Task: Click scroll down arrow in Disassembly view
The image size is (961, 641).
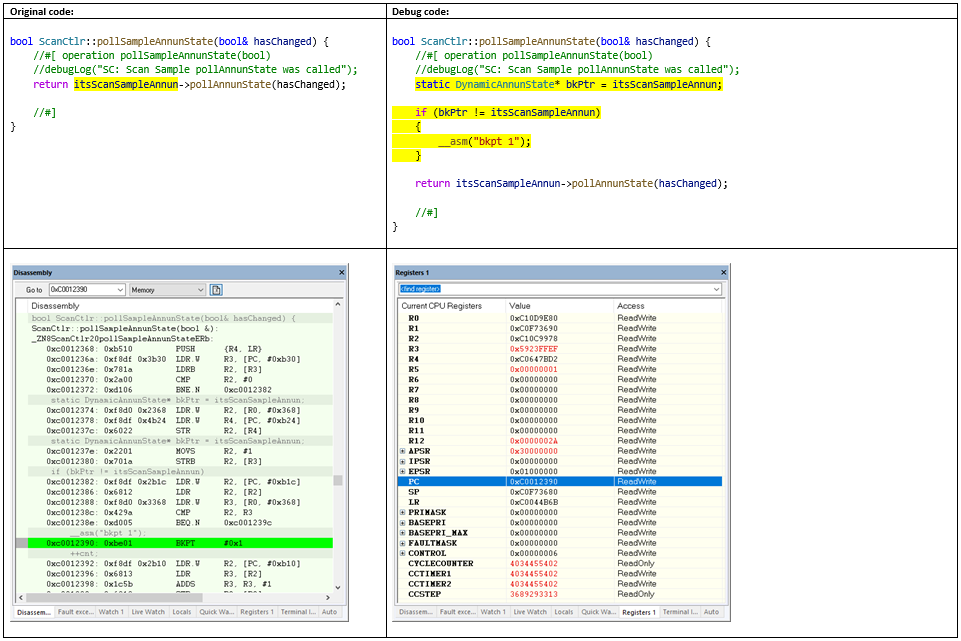Action: tap(338, 588)
